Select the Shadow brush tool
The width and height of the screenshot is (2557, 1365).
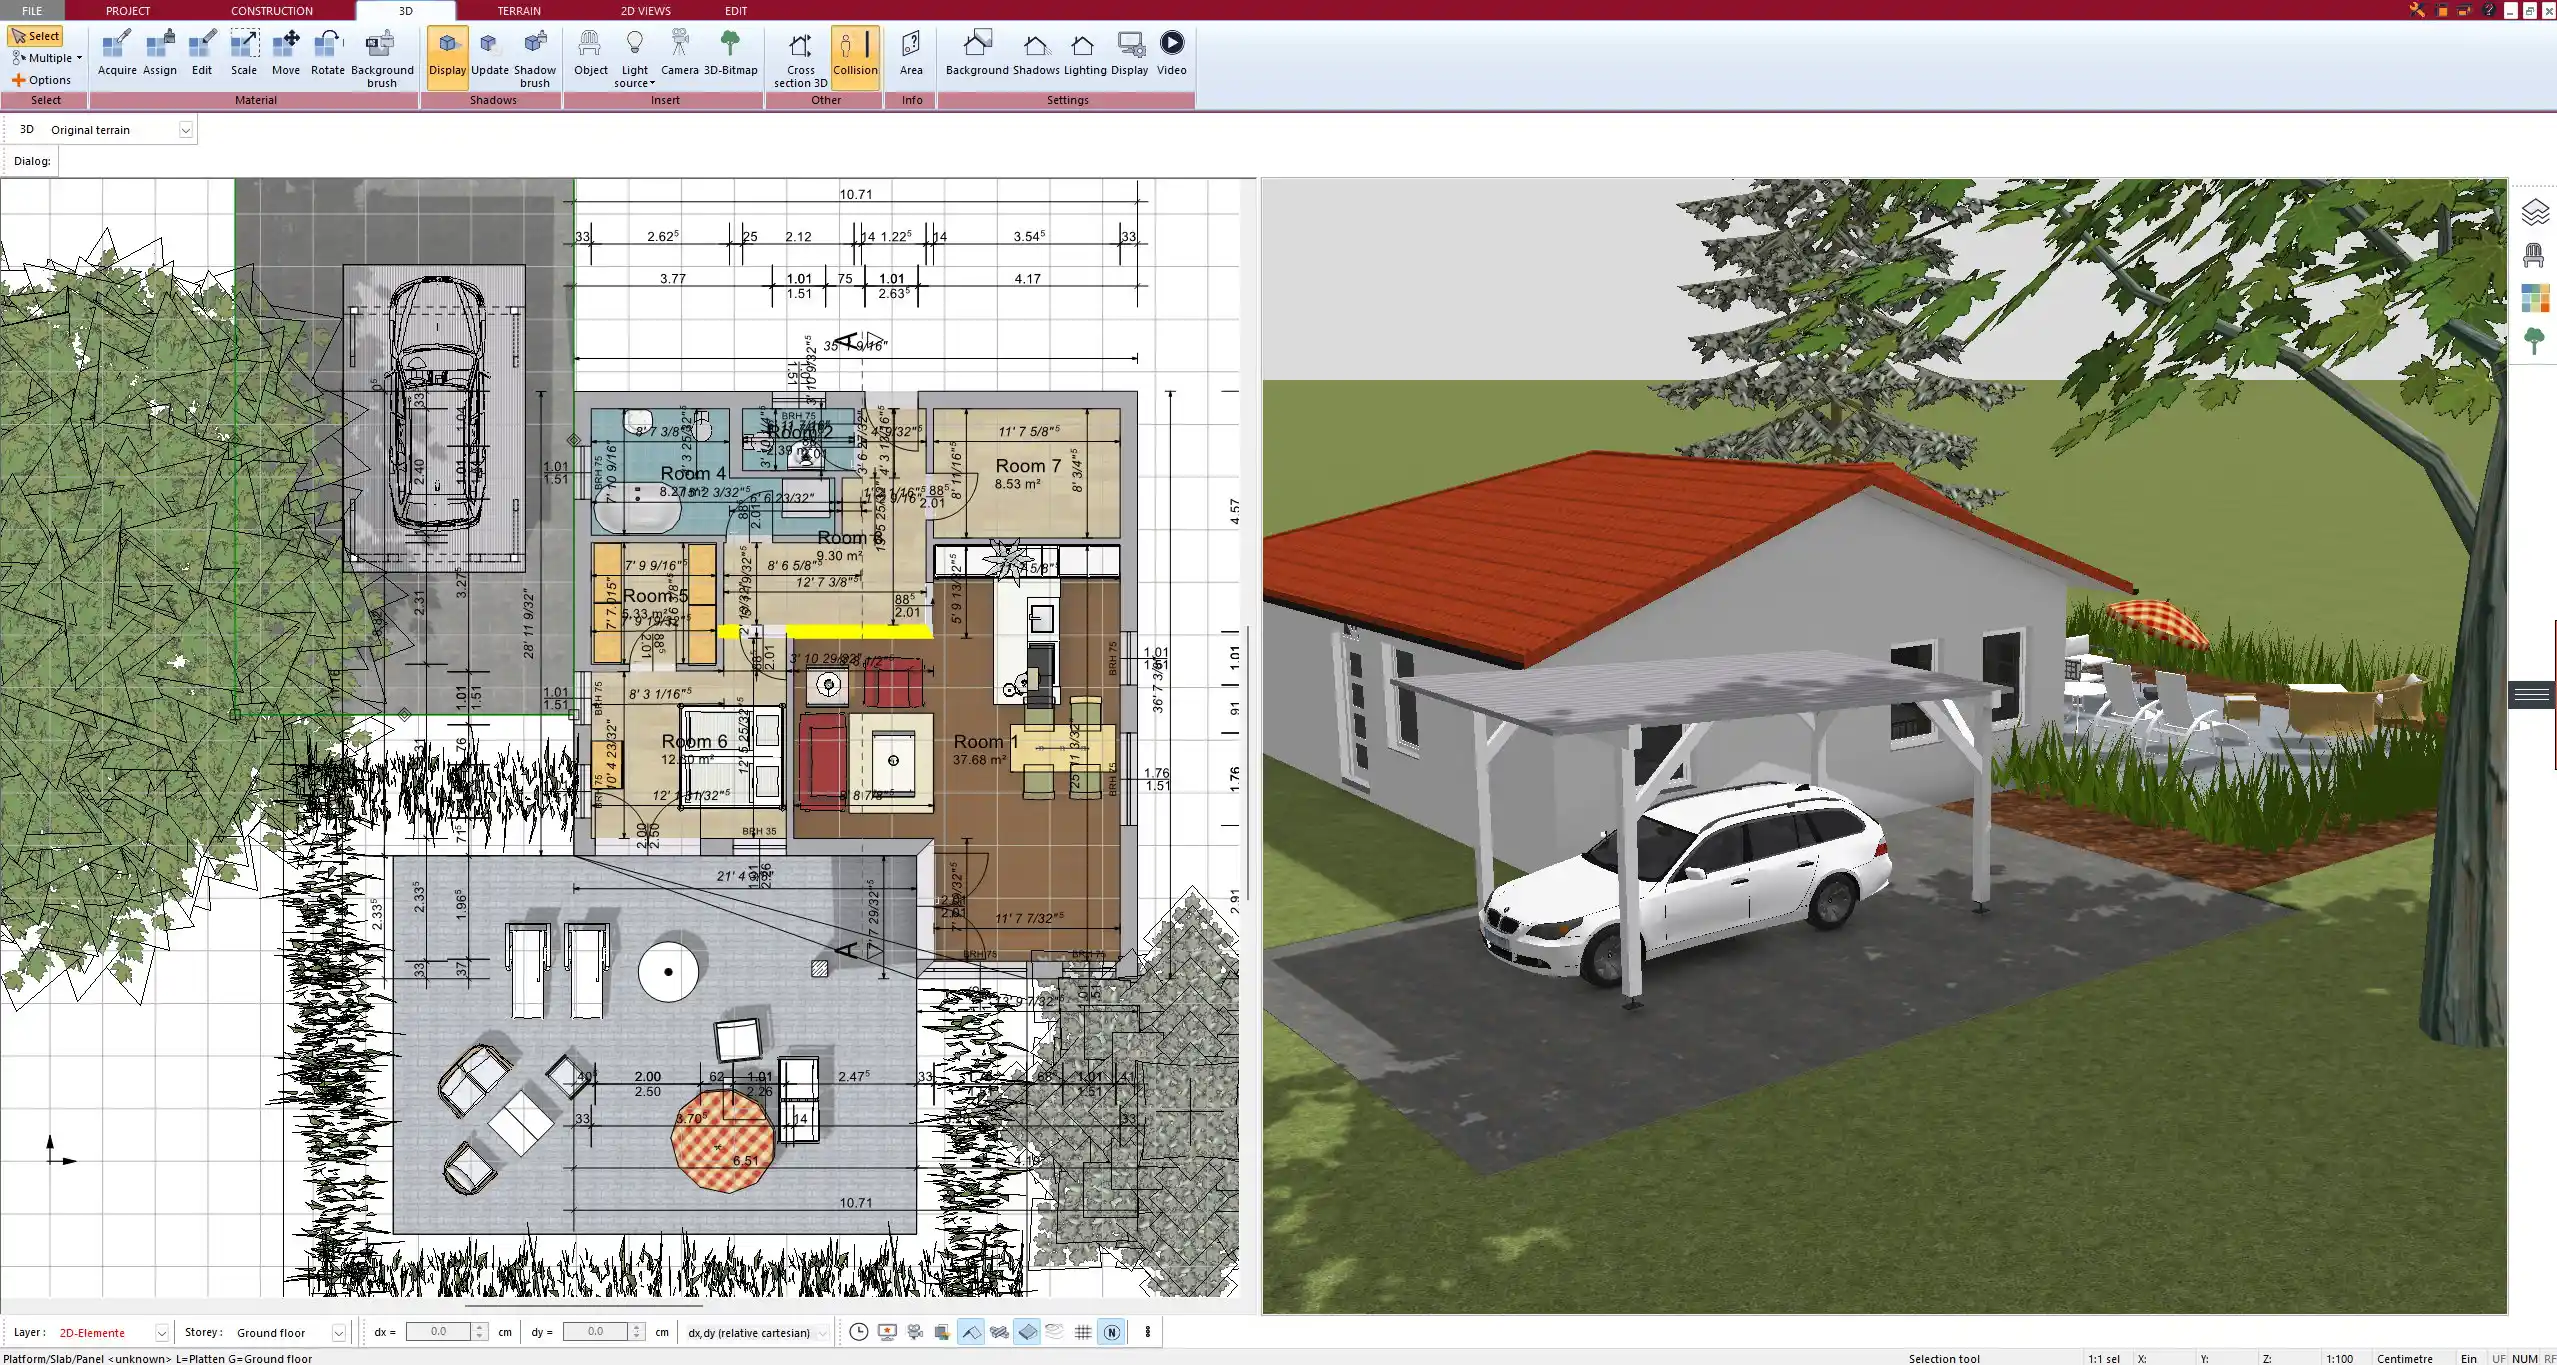[535, 59]
